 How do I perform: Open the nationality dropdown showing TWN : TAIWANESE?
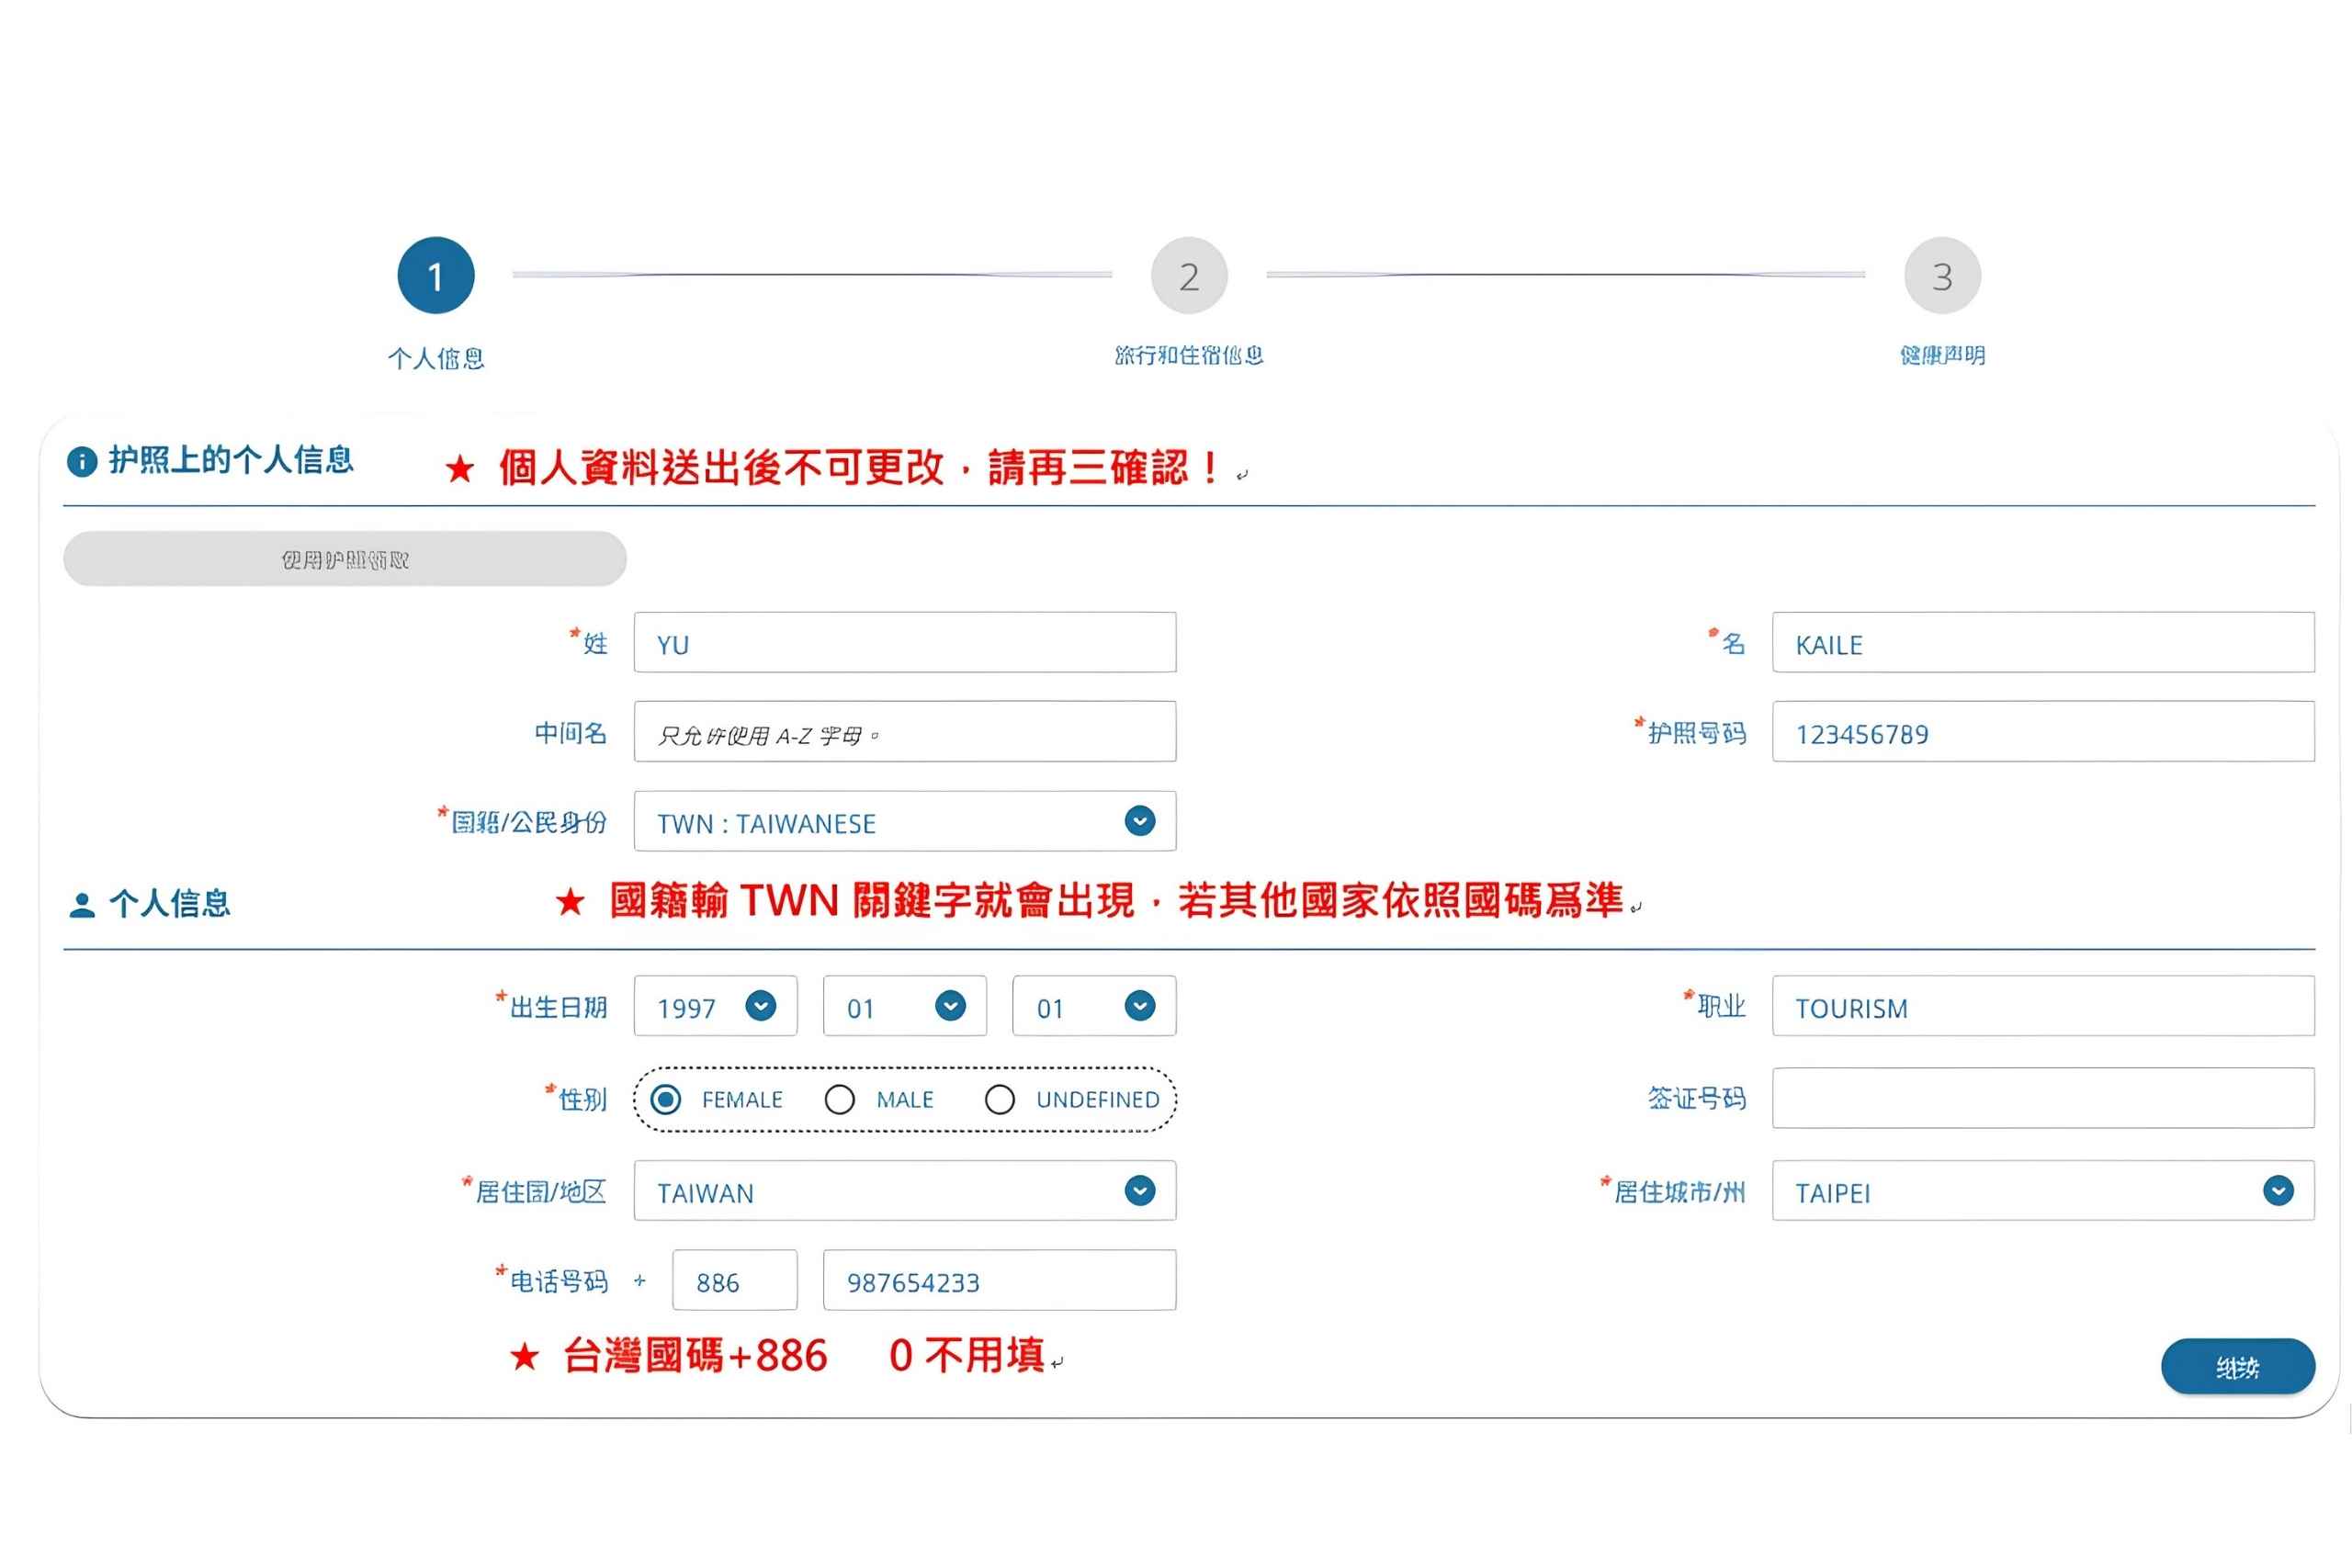[x=905, y=821]
